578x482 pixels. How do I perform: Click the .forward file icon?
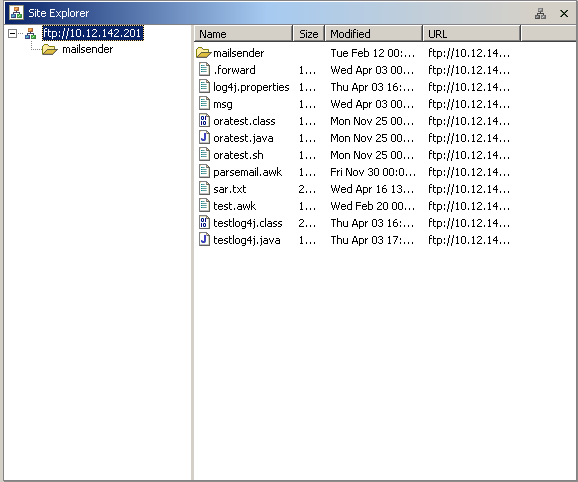coord(204,69)
